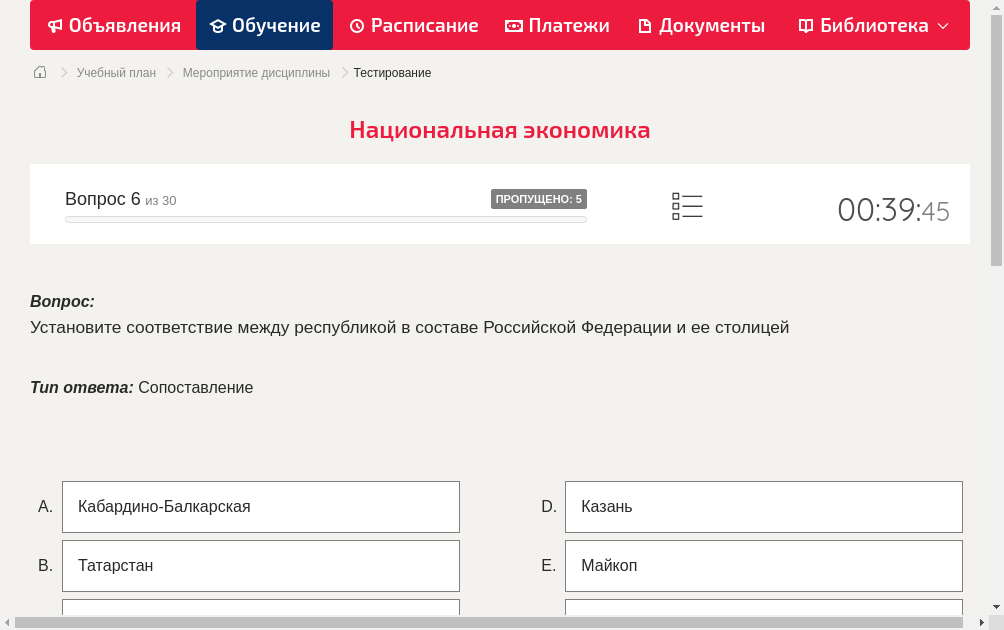Click the question progress bar

point(325,219)
